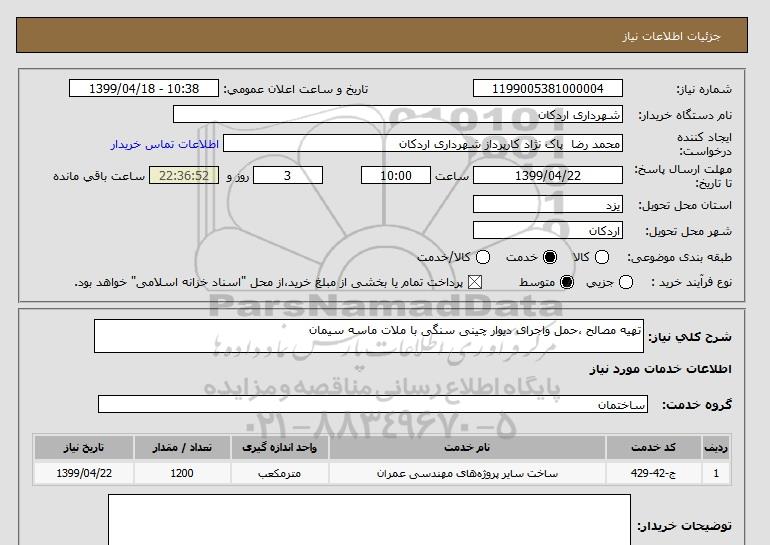The width and height of the screenshot is (770, 545).
Task: Select the خدمت radio button
Action: pos(550,257)
